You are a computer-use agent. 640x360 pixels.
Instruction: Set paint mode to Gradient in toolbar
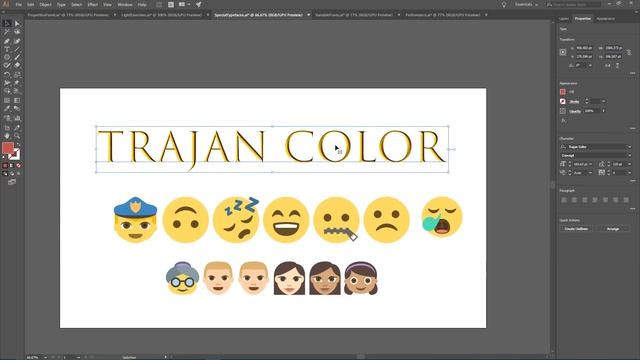[x=12, y=165]
